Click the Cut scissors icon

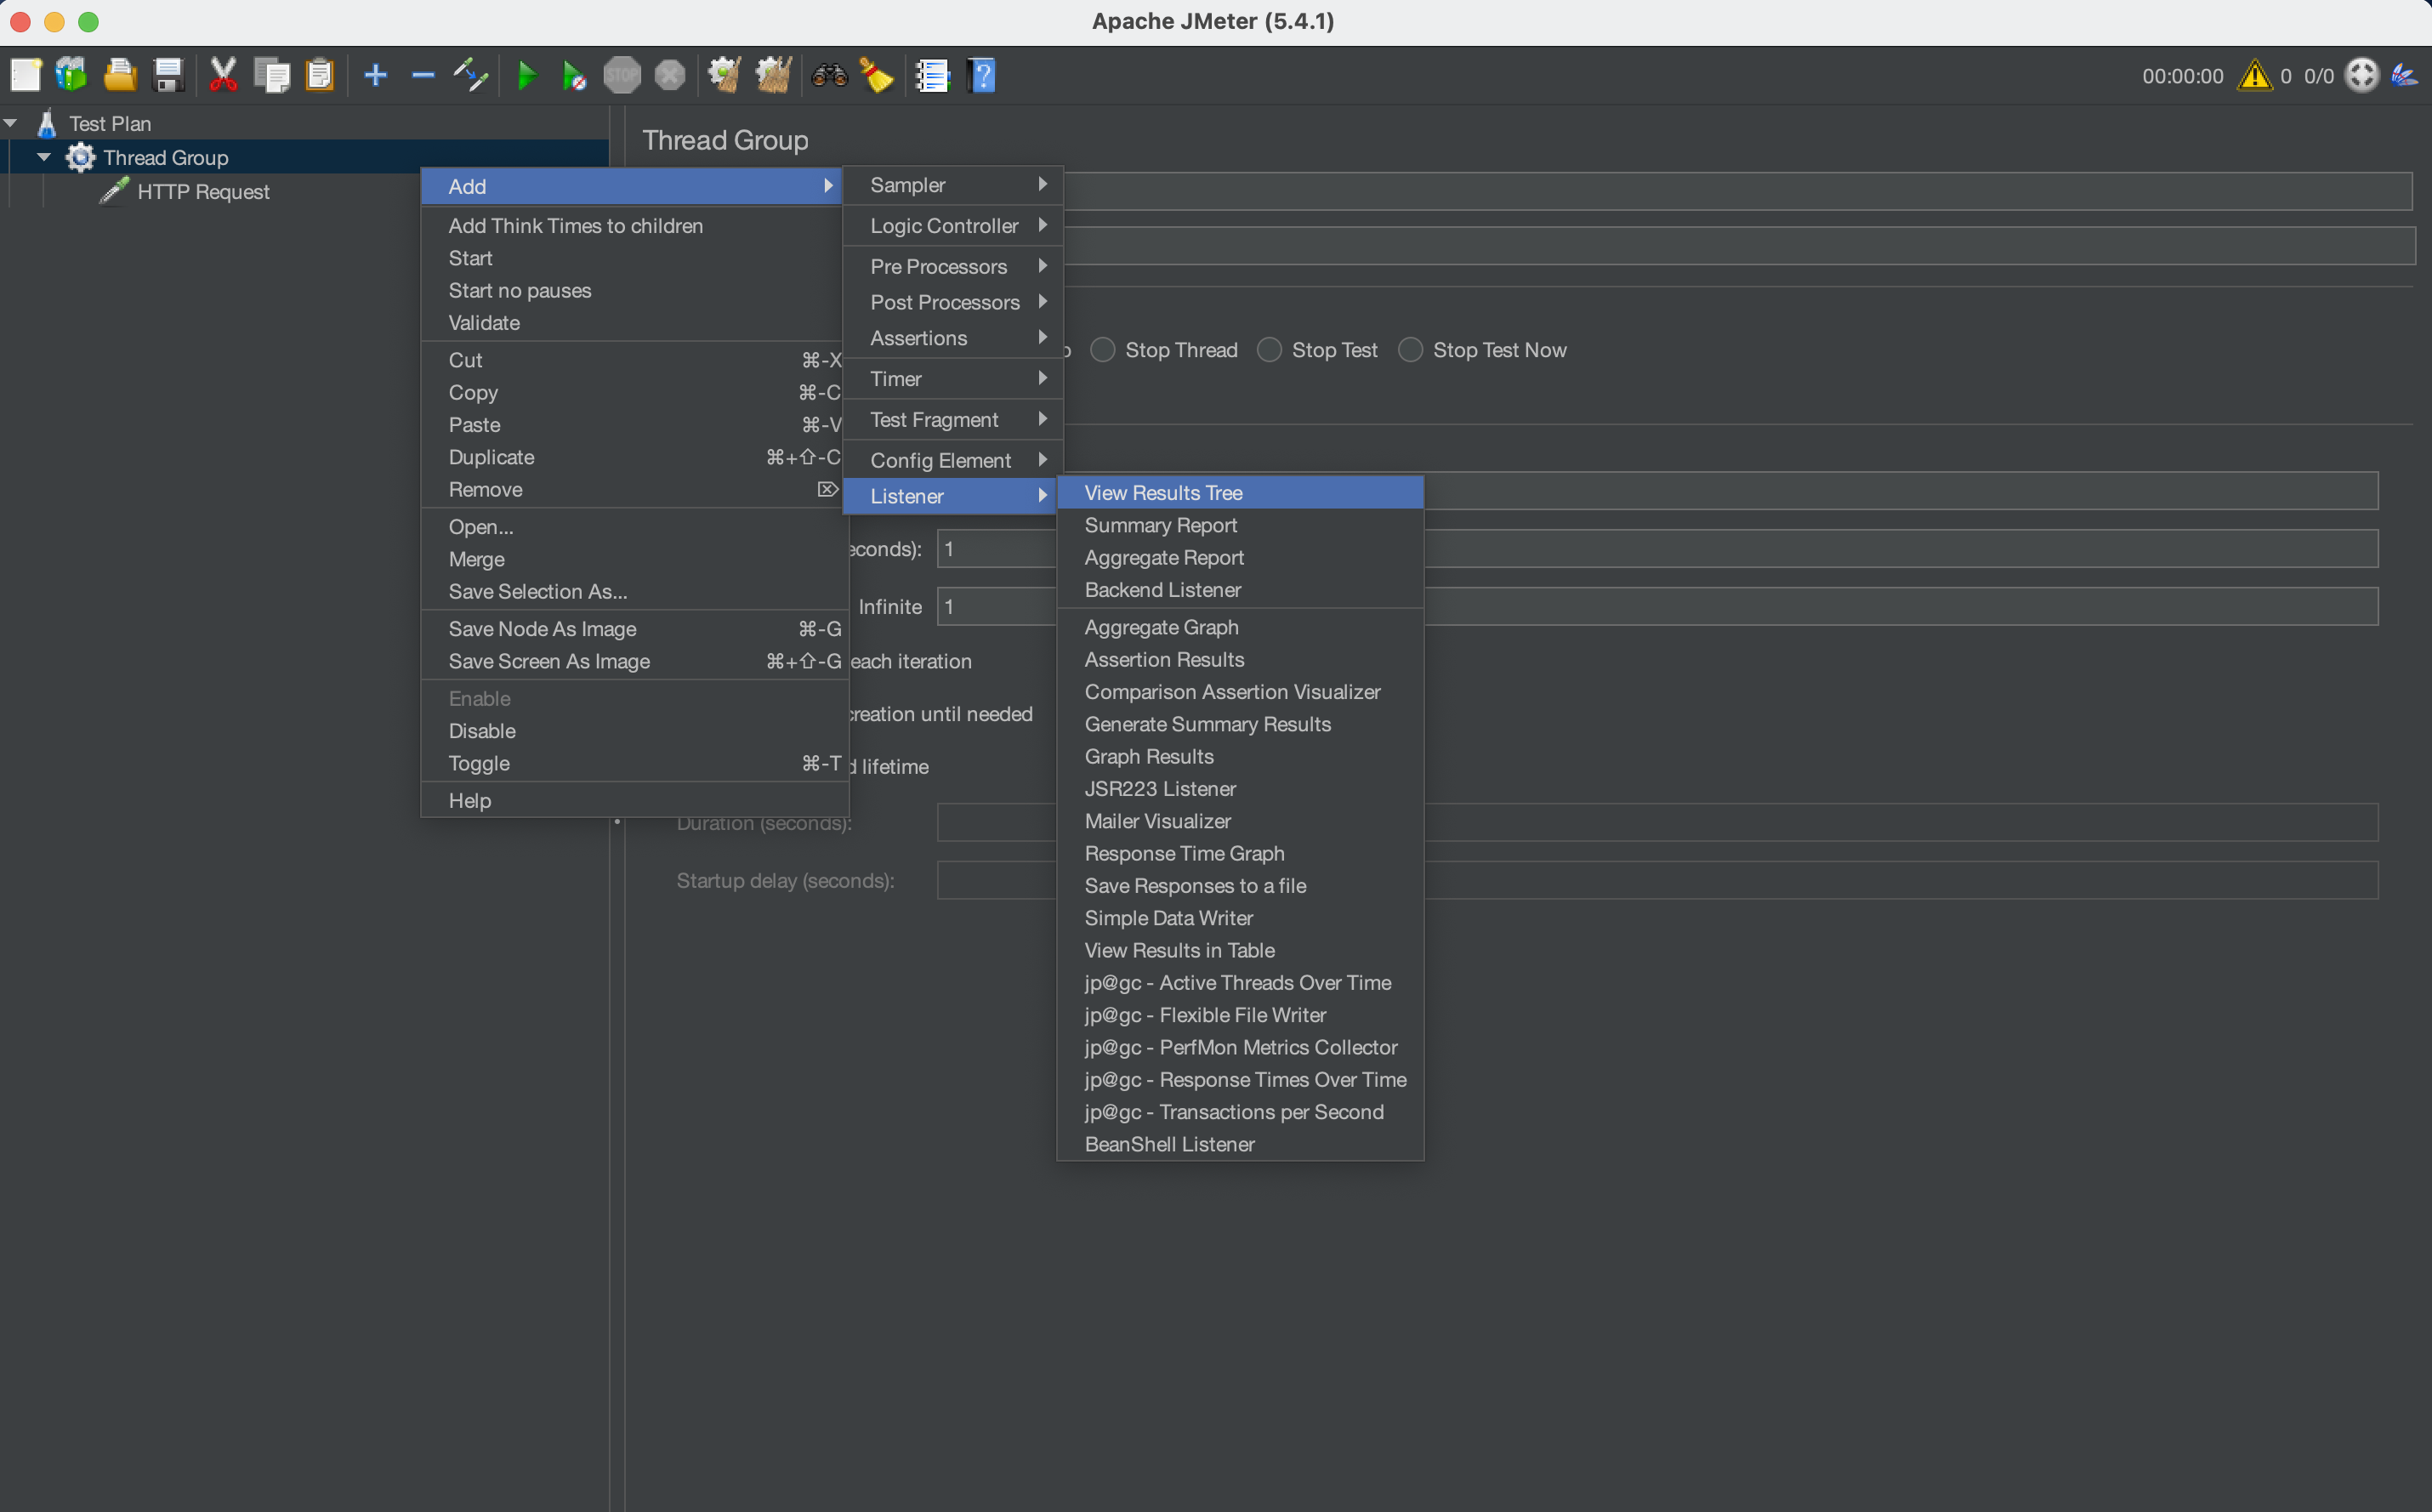point(224,75)
